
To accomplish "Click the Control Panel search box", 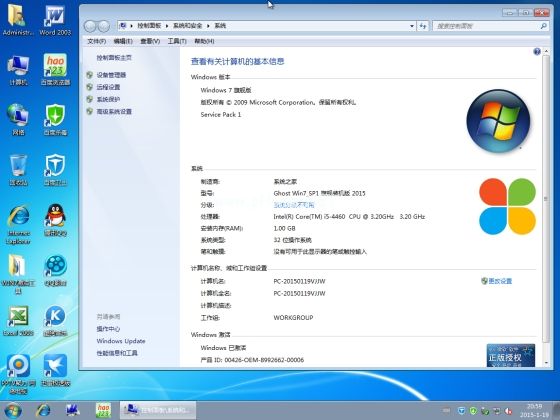I will coord(490,26).
